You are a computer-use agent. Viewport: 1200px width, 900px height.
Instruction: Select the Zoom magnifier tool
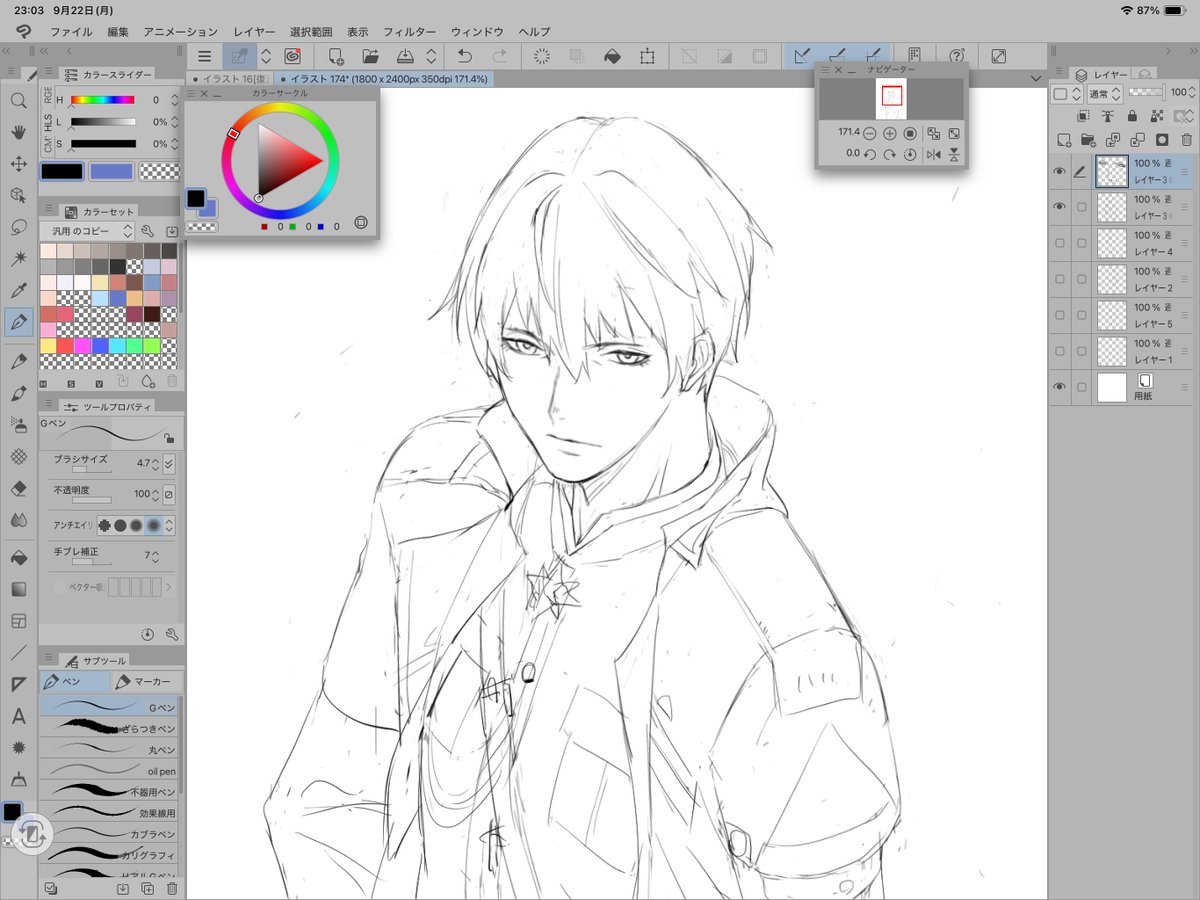(18, 100)
